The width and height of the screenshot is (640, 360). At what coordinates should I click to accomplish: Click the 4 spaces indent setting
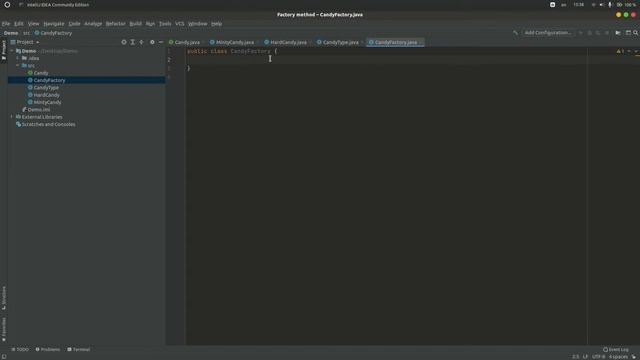pyautogui.click(x=618, y=356)
